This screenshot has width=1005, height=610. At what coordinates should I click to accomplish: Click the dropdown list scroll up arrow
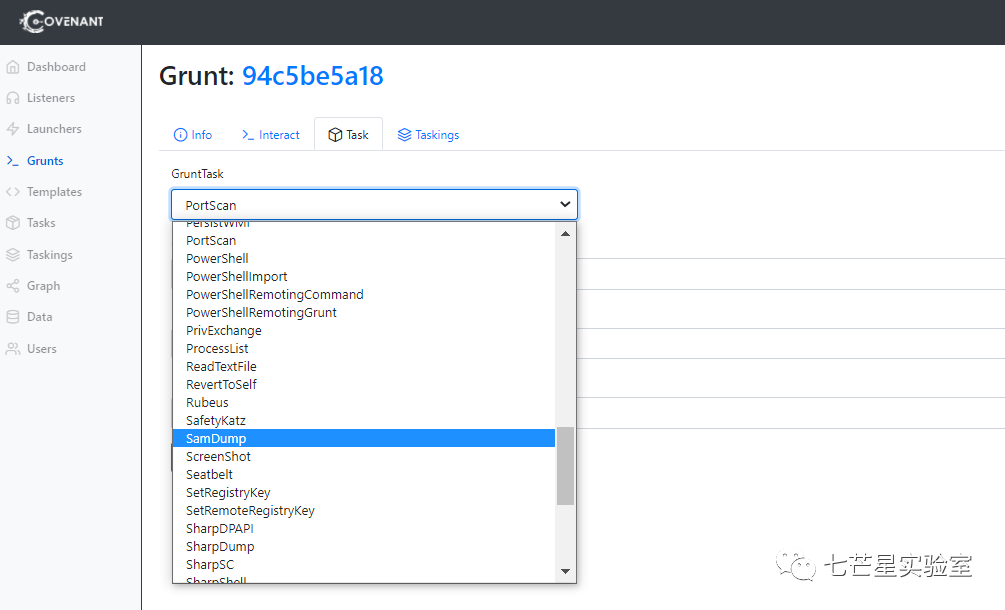coord(565,234)
